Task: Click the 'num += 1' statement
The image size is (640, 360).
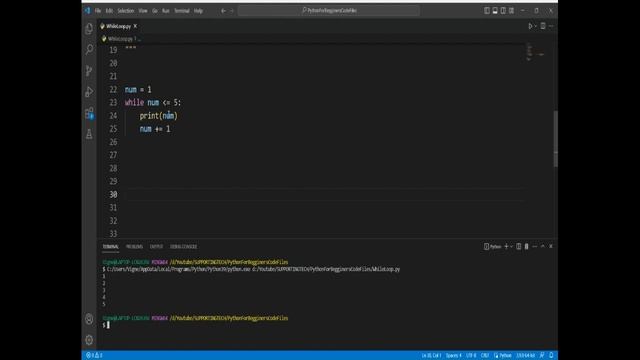Action: (x=155, y=129)
